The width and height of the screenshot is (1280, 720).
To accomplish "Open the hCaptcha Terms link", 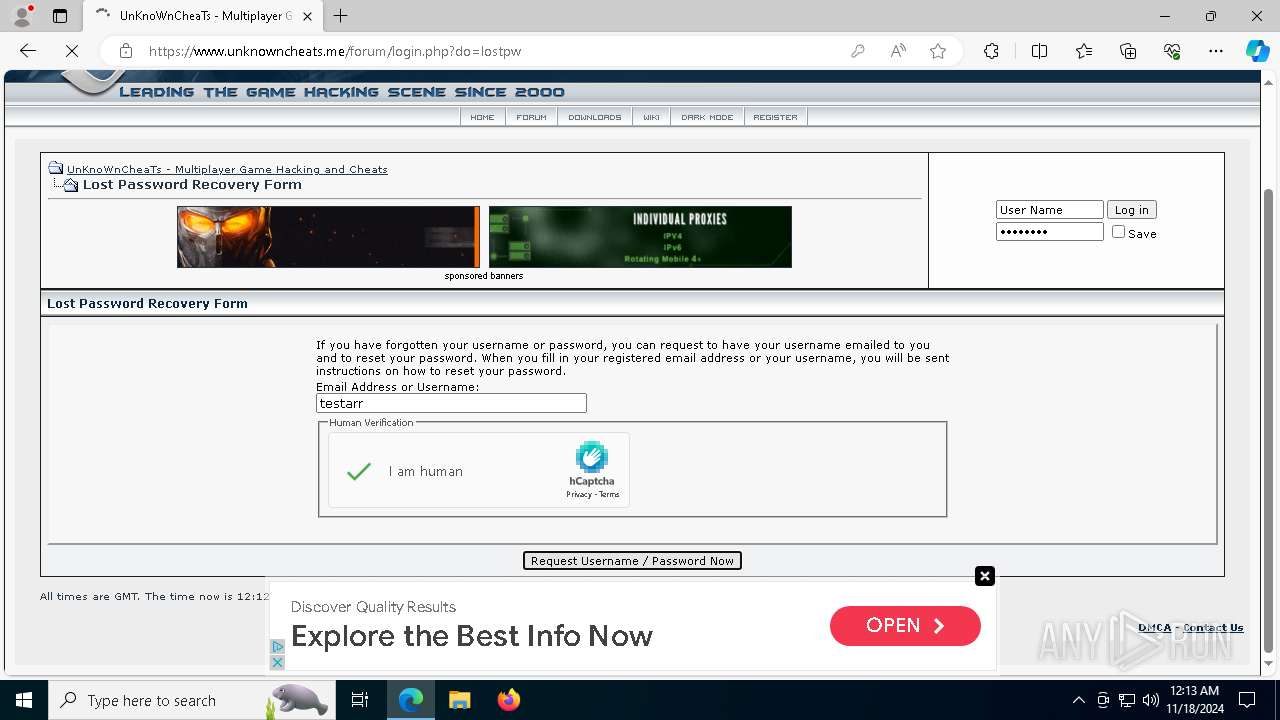I will coord(609,494).
